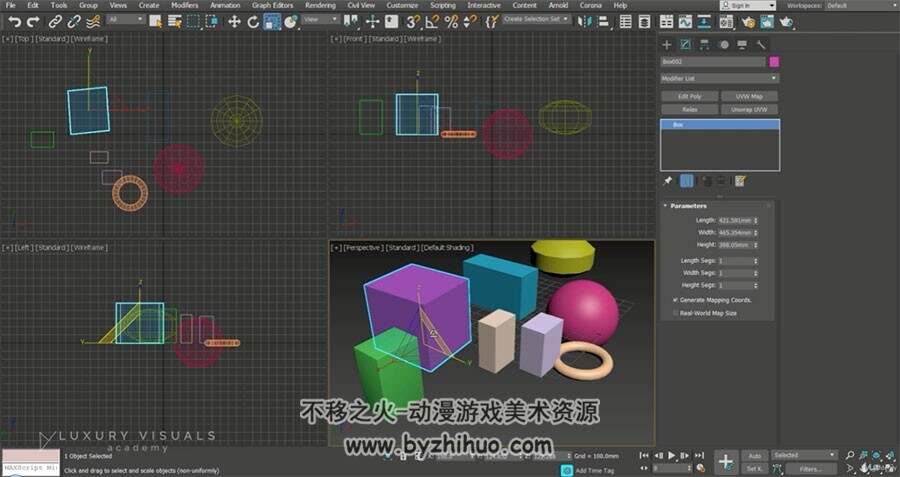Open the Layer Explorer icon
This screenshot has width=900, height=477.
(645, 22)
